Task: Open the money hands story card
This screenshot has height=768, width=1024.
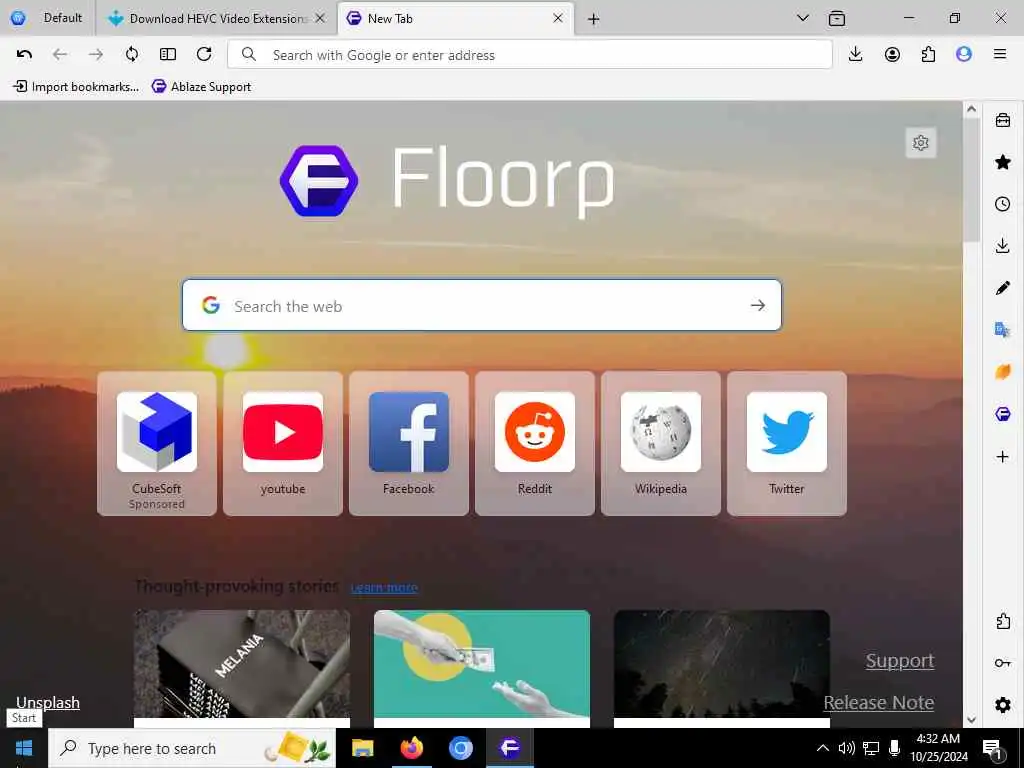Action: [x=482, y=668]
